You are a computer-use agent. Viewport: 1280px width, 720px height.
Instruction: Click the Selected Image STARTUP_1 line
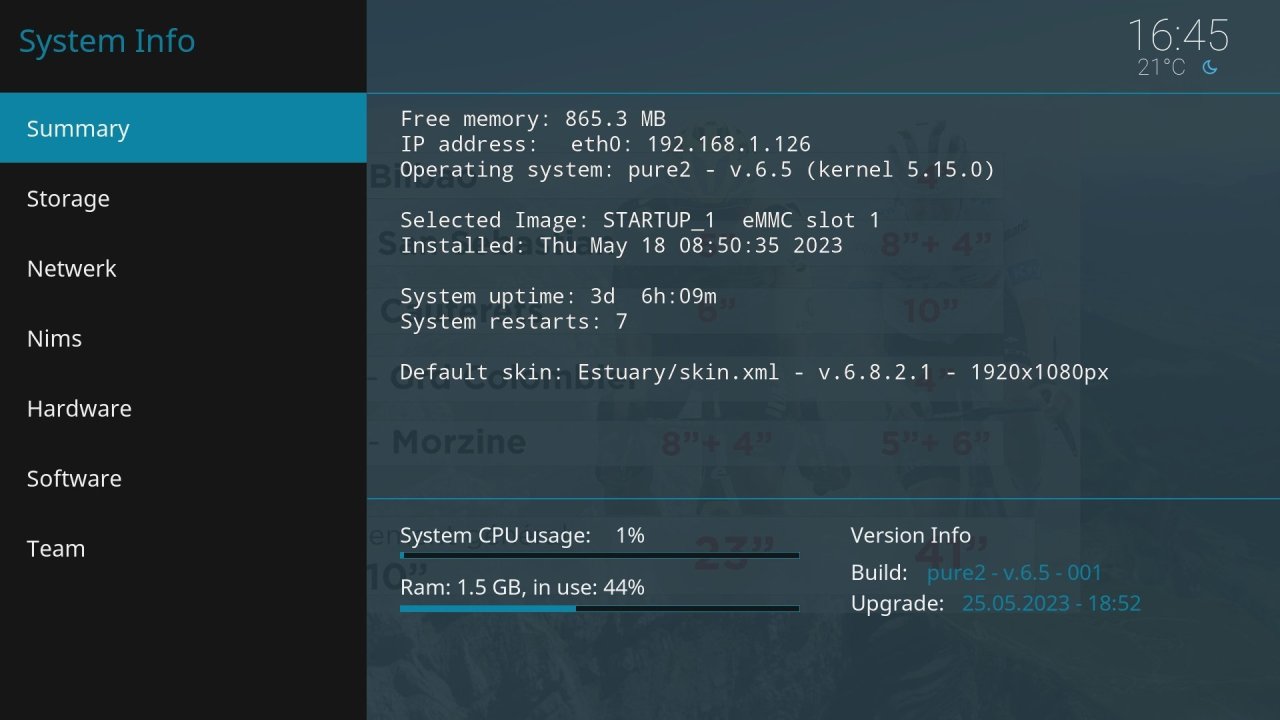640,220
